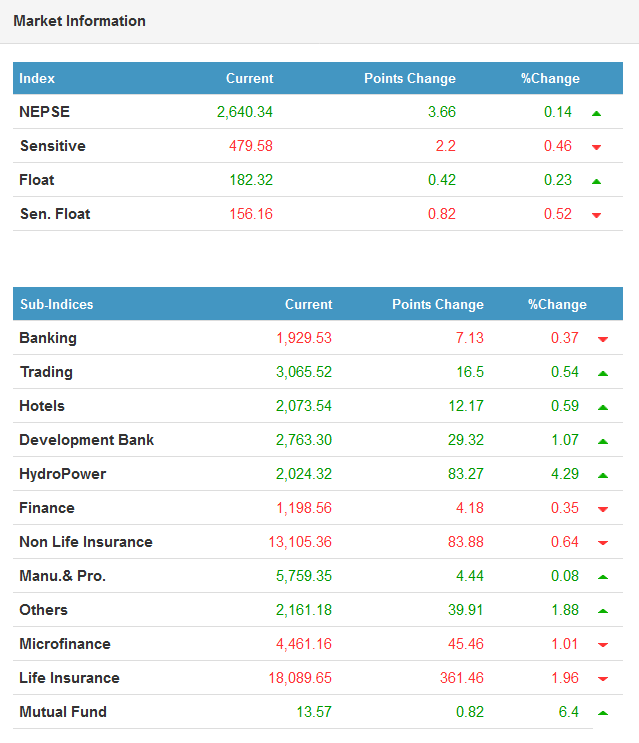Click the green up arrow in NEPSE row
639x743 pixels.
596,113
